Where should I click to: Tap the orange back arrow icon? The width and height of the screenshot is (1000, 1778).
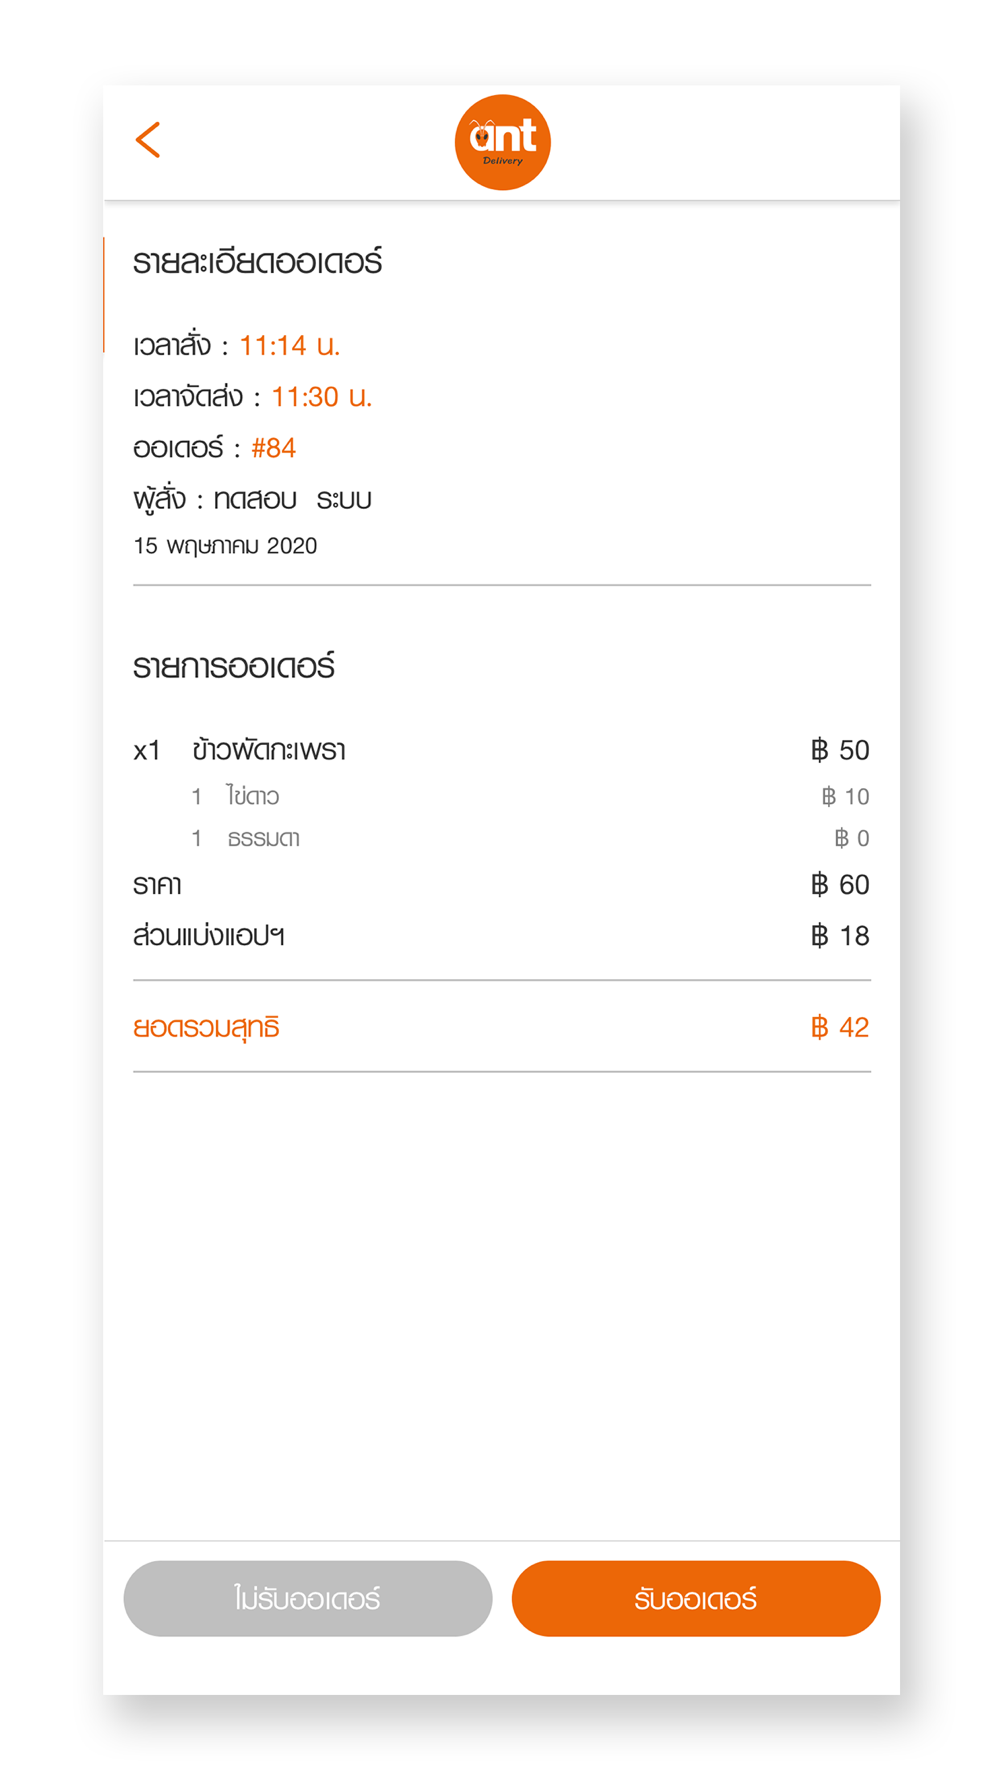148,140
